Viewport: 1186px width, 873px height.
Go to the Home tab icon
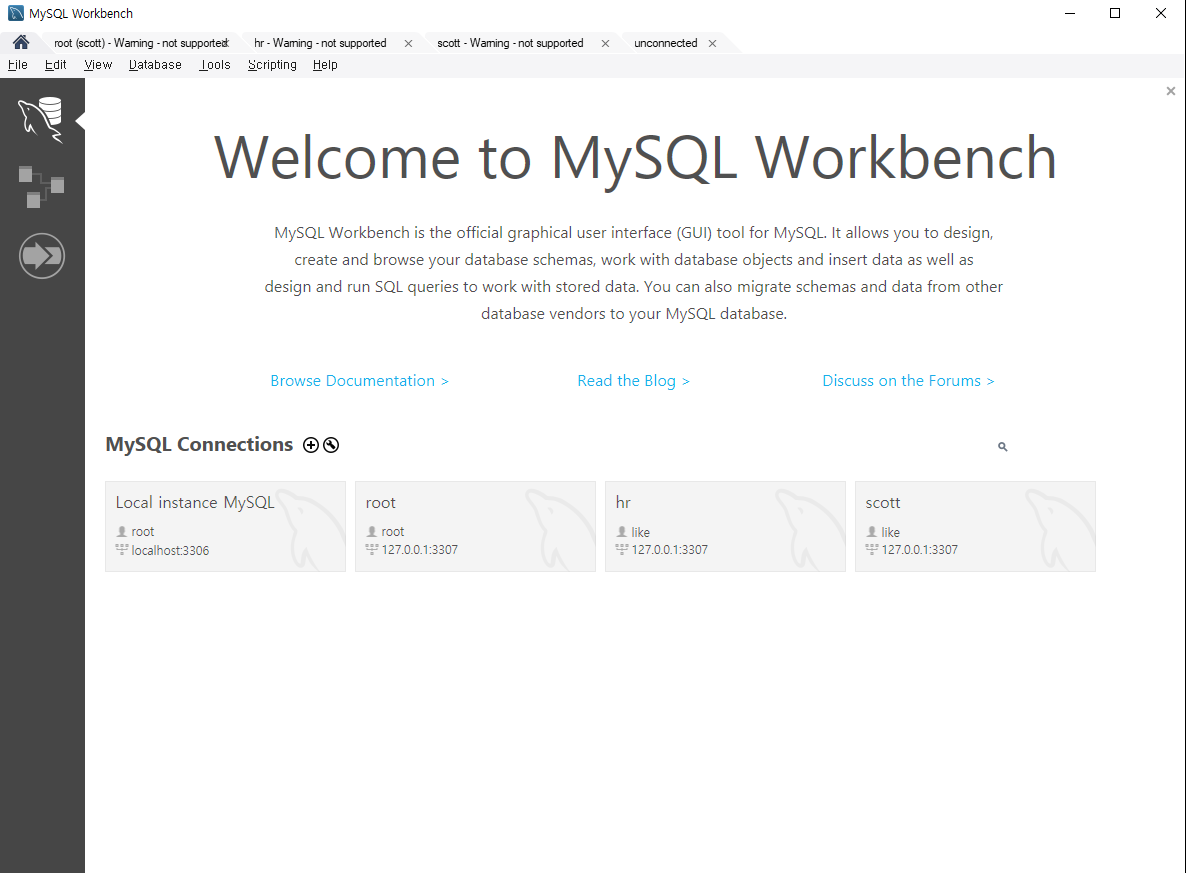(x=21, y=42)
